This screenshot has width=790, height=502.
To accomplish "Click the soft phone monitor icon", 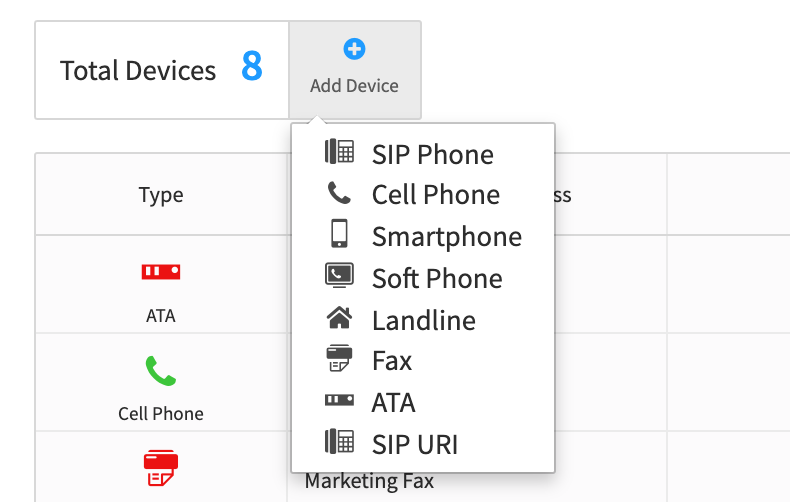I will [x=339, y=275].
